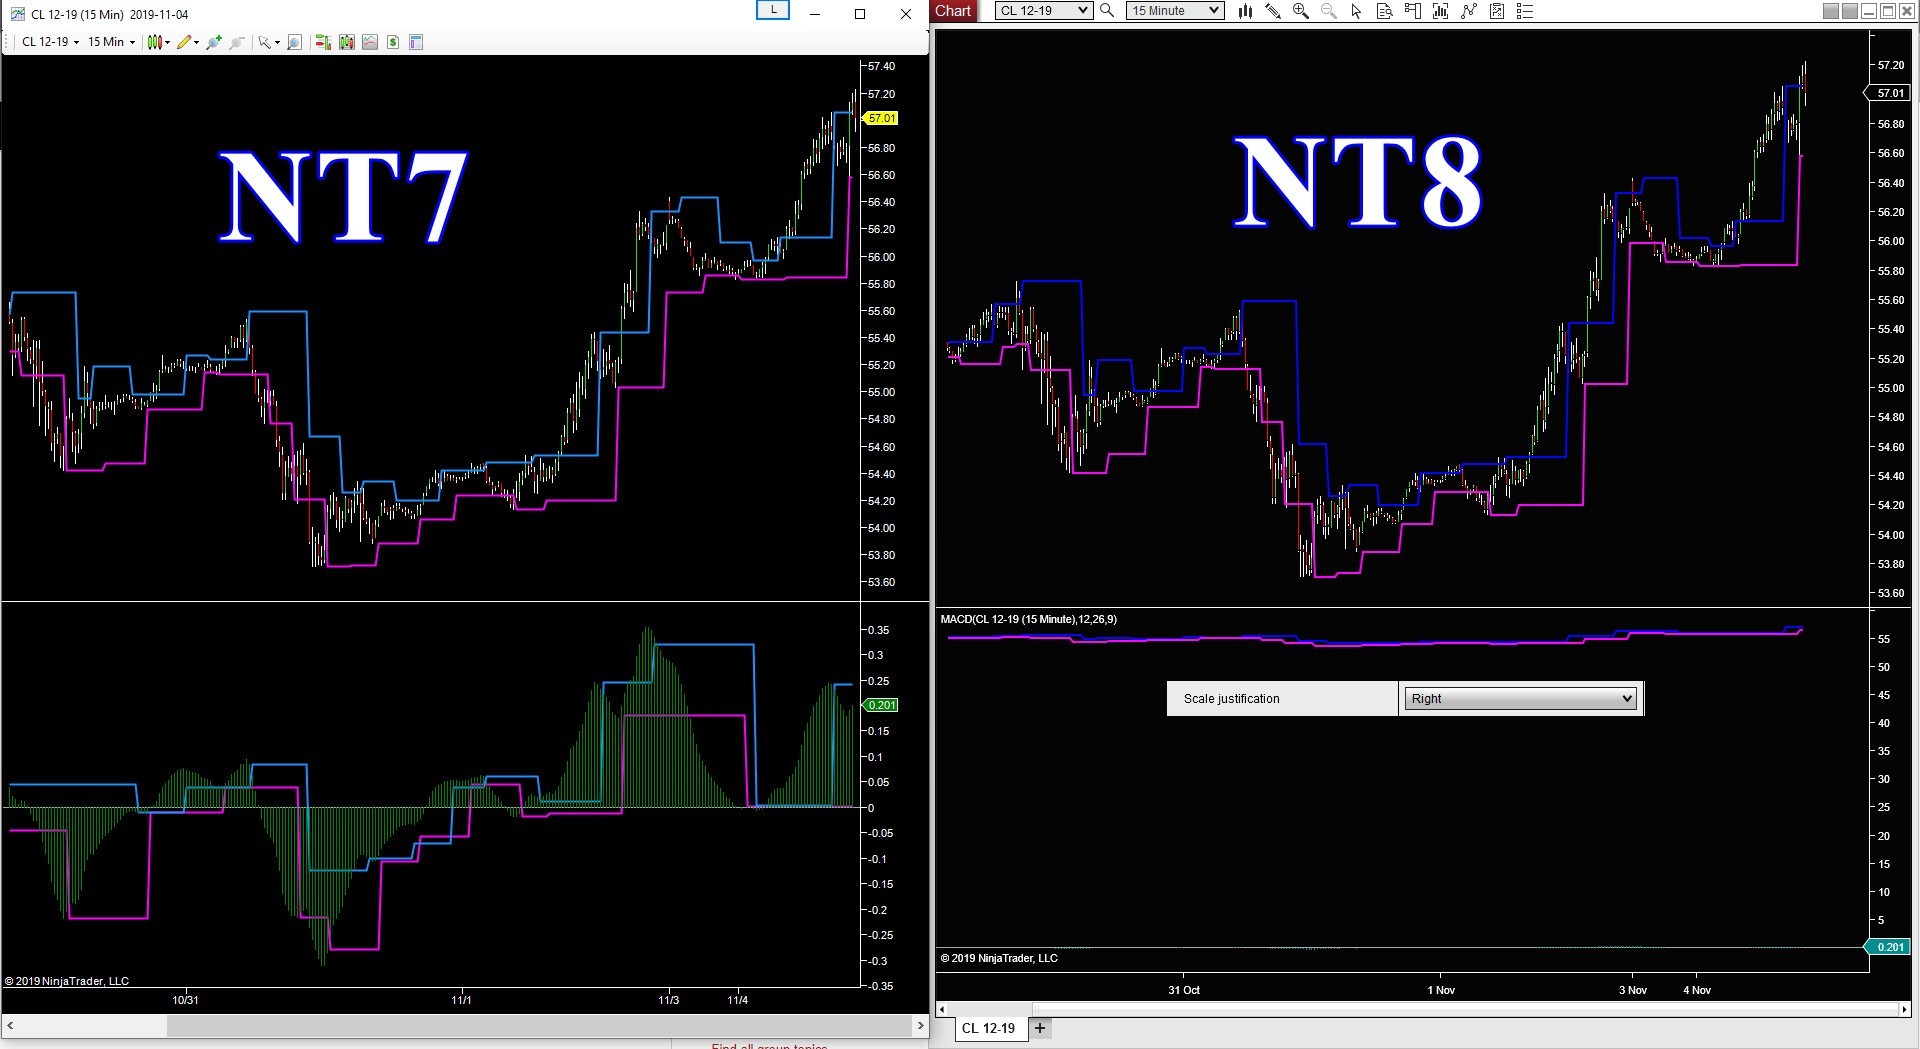Click the green 0.201 MACD marker in NT7

[x=881, y=705]
